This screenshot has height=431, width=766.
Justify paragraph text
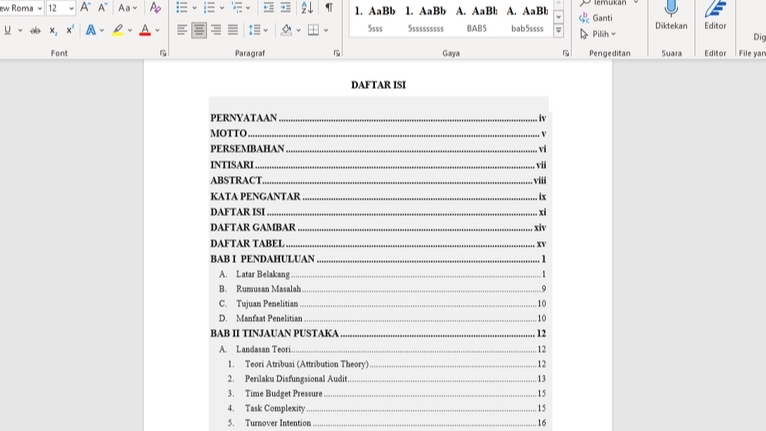pyautogui.click(x=233, y=30)
